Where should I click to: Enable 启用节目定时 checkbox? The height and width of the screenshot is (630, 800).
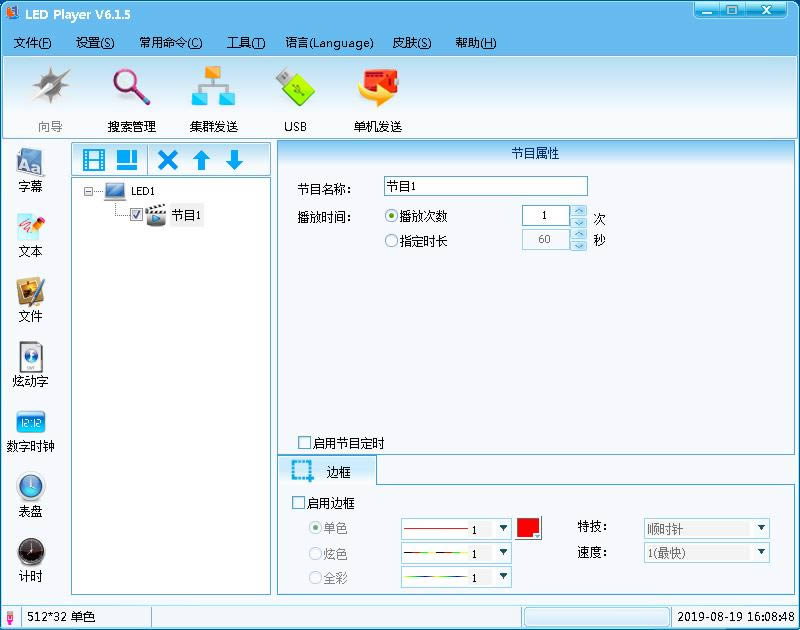coord(304,442)
